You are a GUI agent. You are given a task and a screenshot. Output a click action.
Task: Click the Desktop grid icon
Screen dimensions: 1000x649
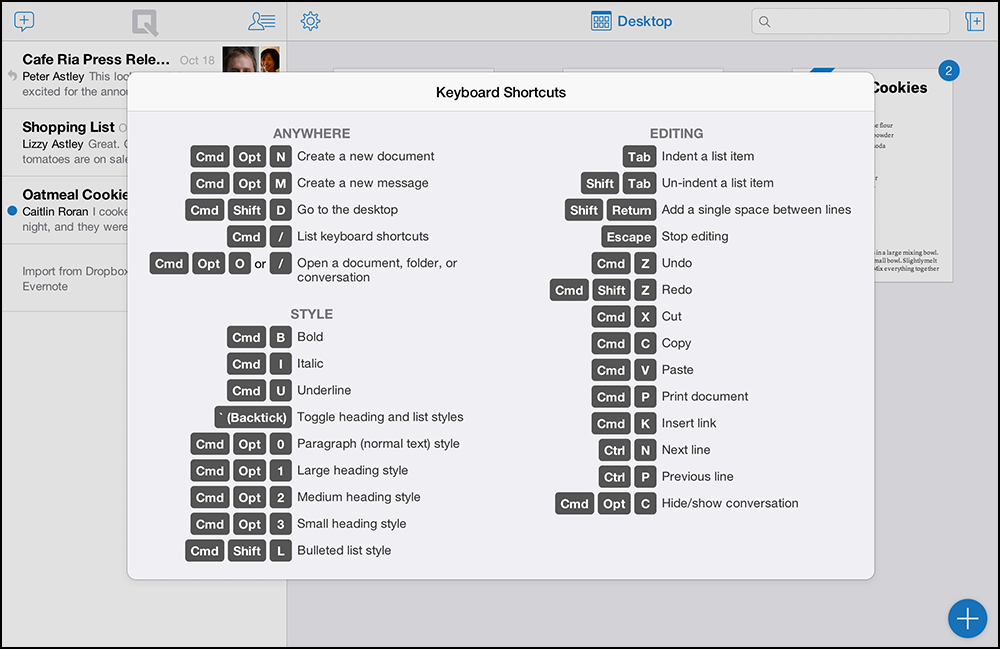pyautogui.click(x=600, y=20)
